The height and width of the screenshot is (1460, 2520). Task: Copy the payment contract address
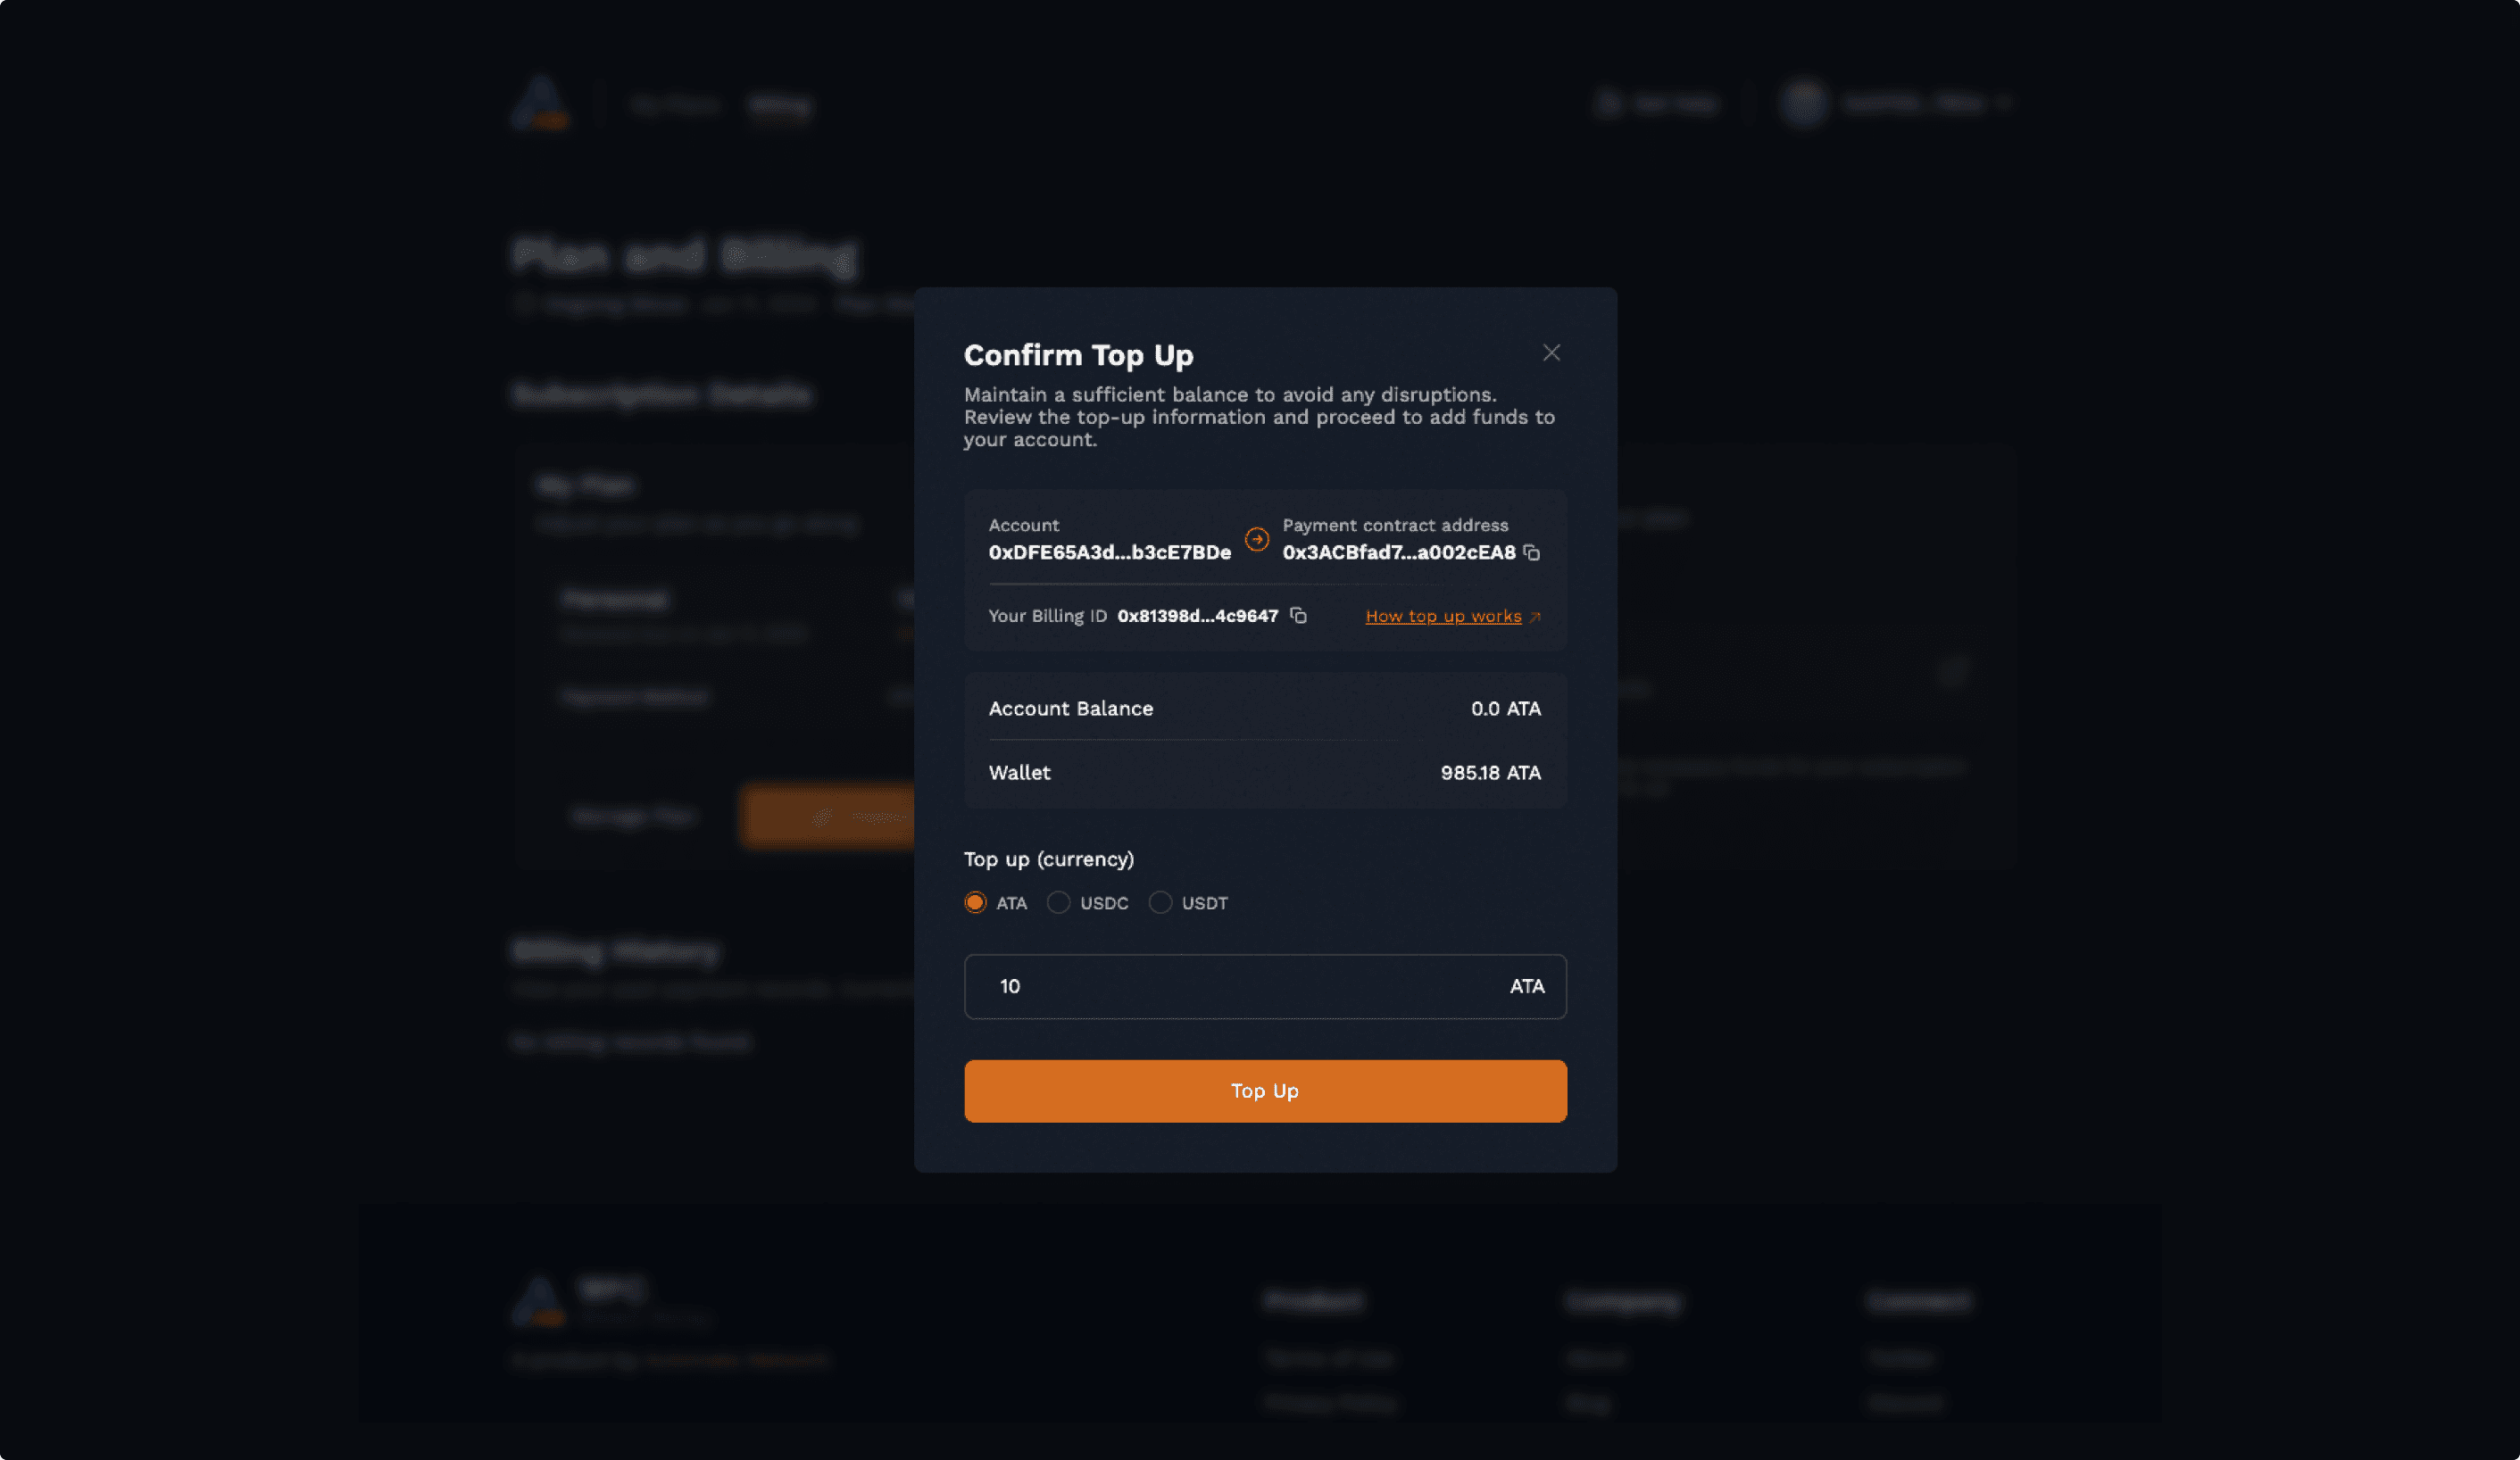[1532, 553]
